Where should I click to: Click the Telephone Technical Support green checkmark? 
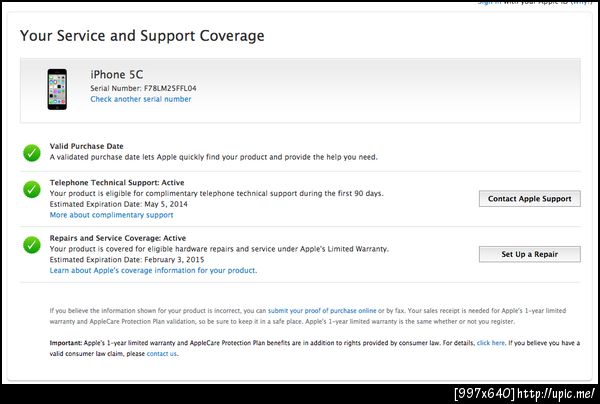tap(32, 189)
